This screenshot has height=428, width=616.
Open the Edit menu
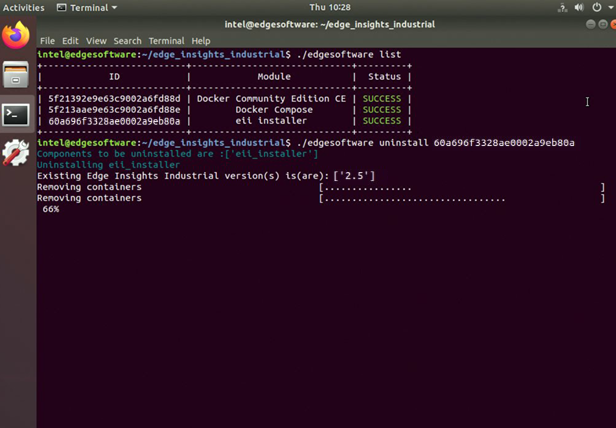click(x=70, y=41)
